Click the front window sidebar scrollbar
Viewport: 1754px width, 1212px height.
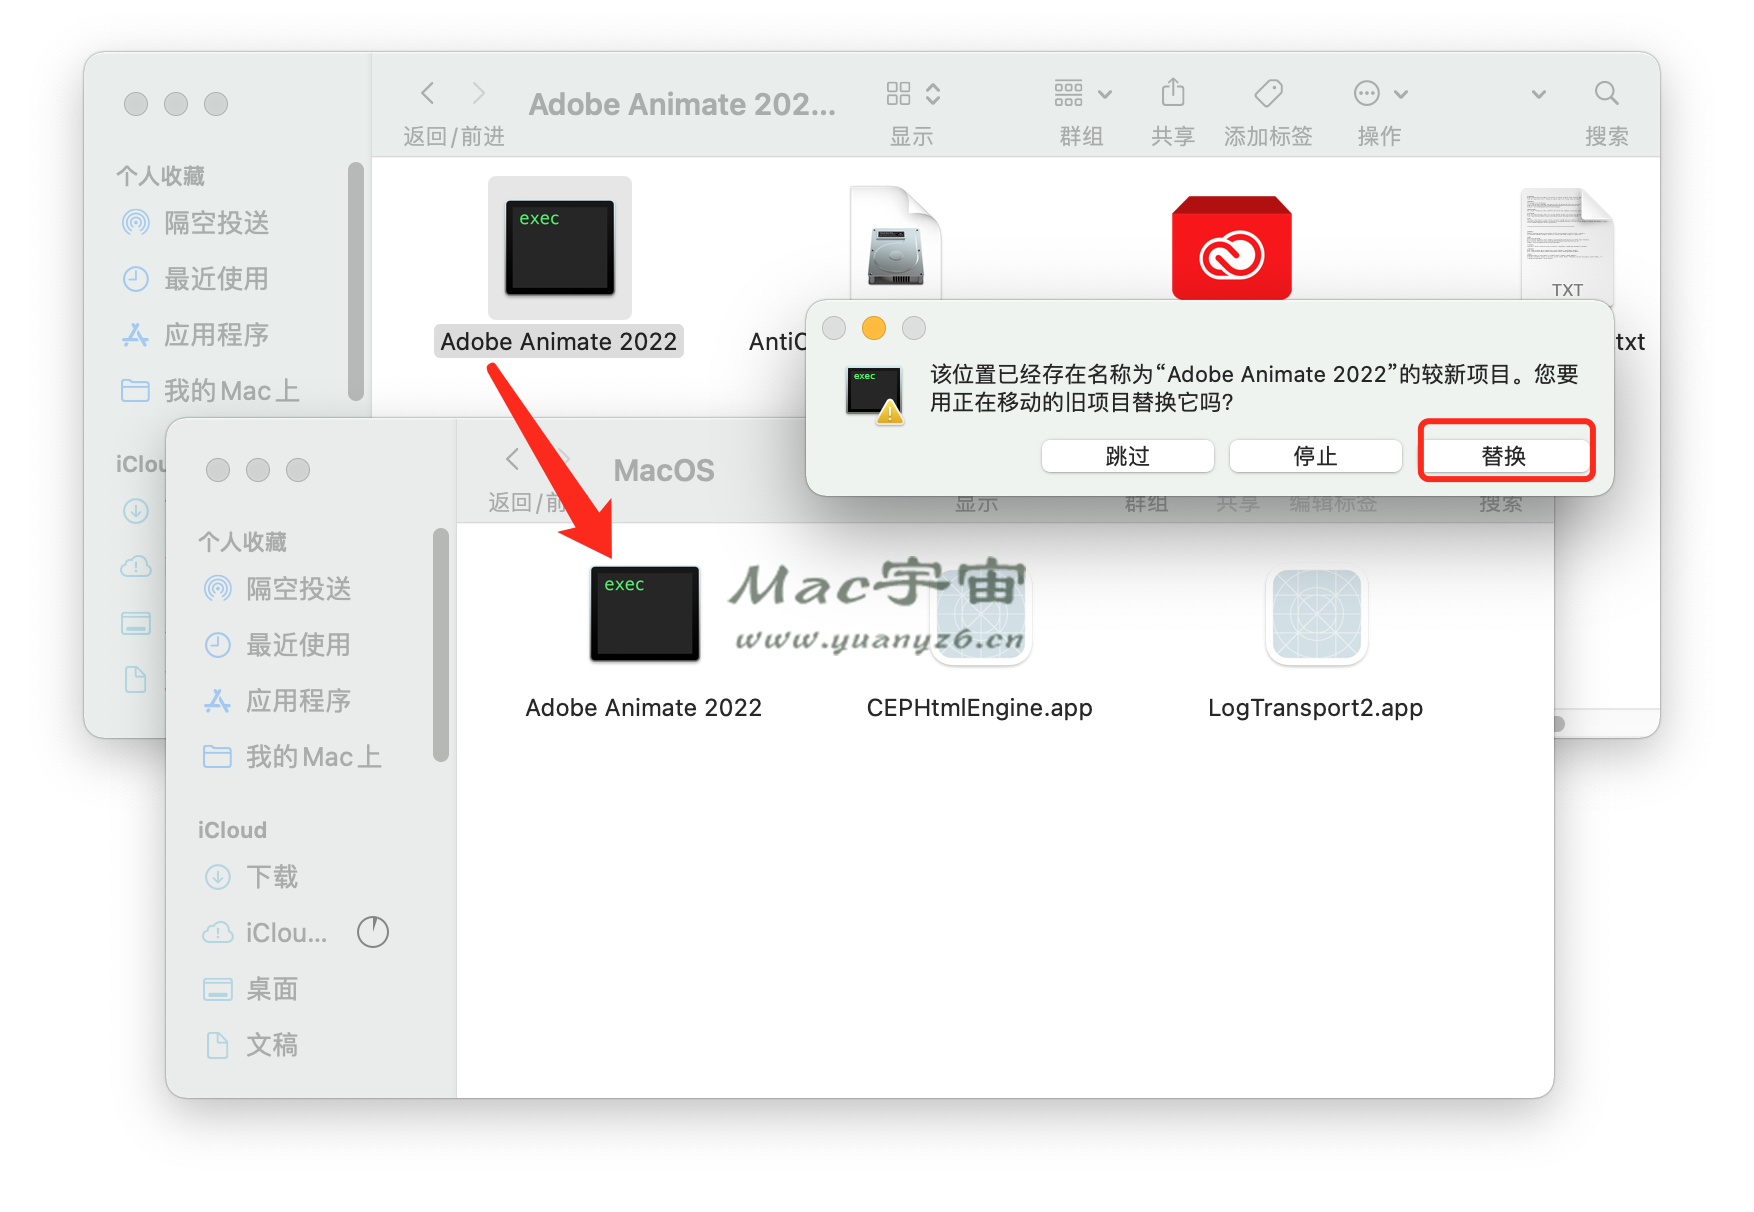tap(441, 645)
